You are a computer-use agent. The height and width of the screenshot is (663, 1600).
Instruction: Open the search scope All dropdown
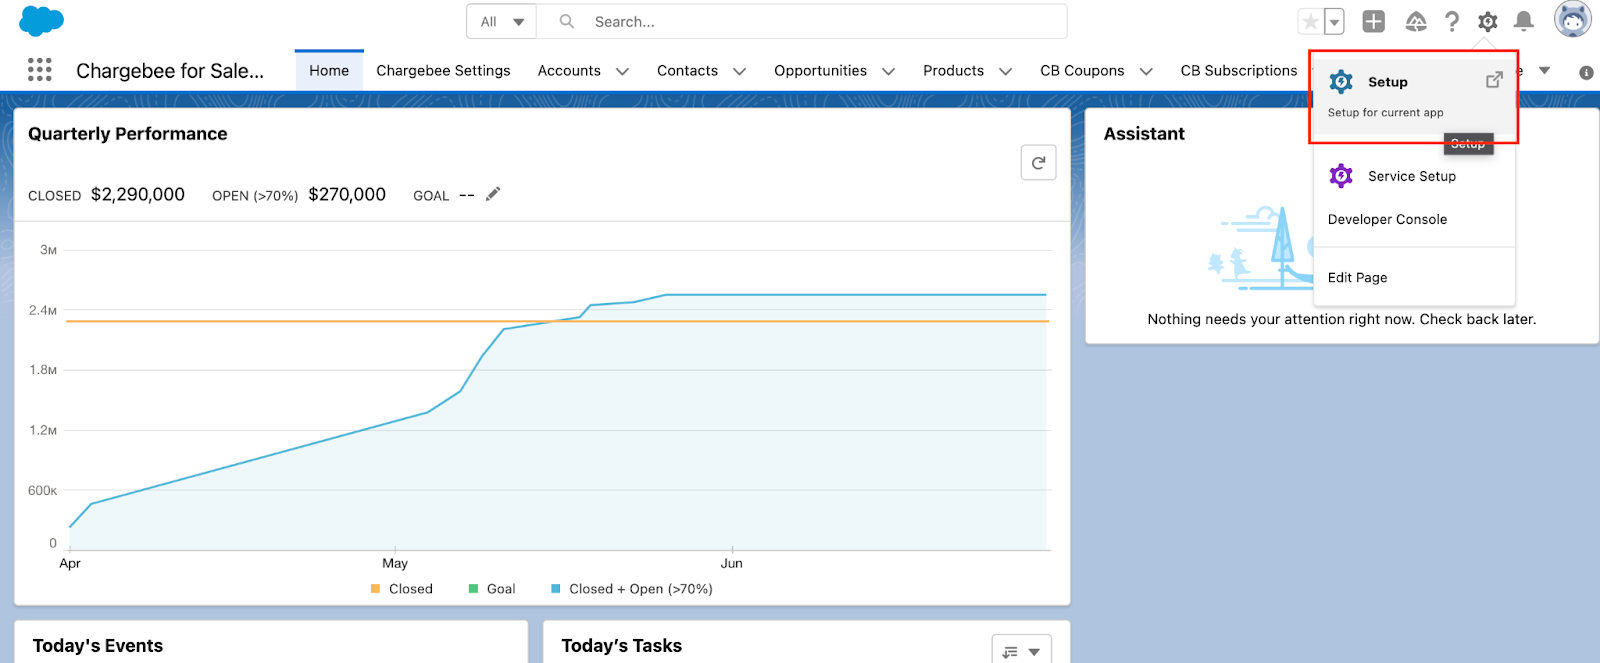[x=502, y=21]
